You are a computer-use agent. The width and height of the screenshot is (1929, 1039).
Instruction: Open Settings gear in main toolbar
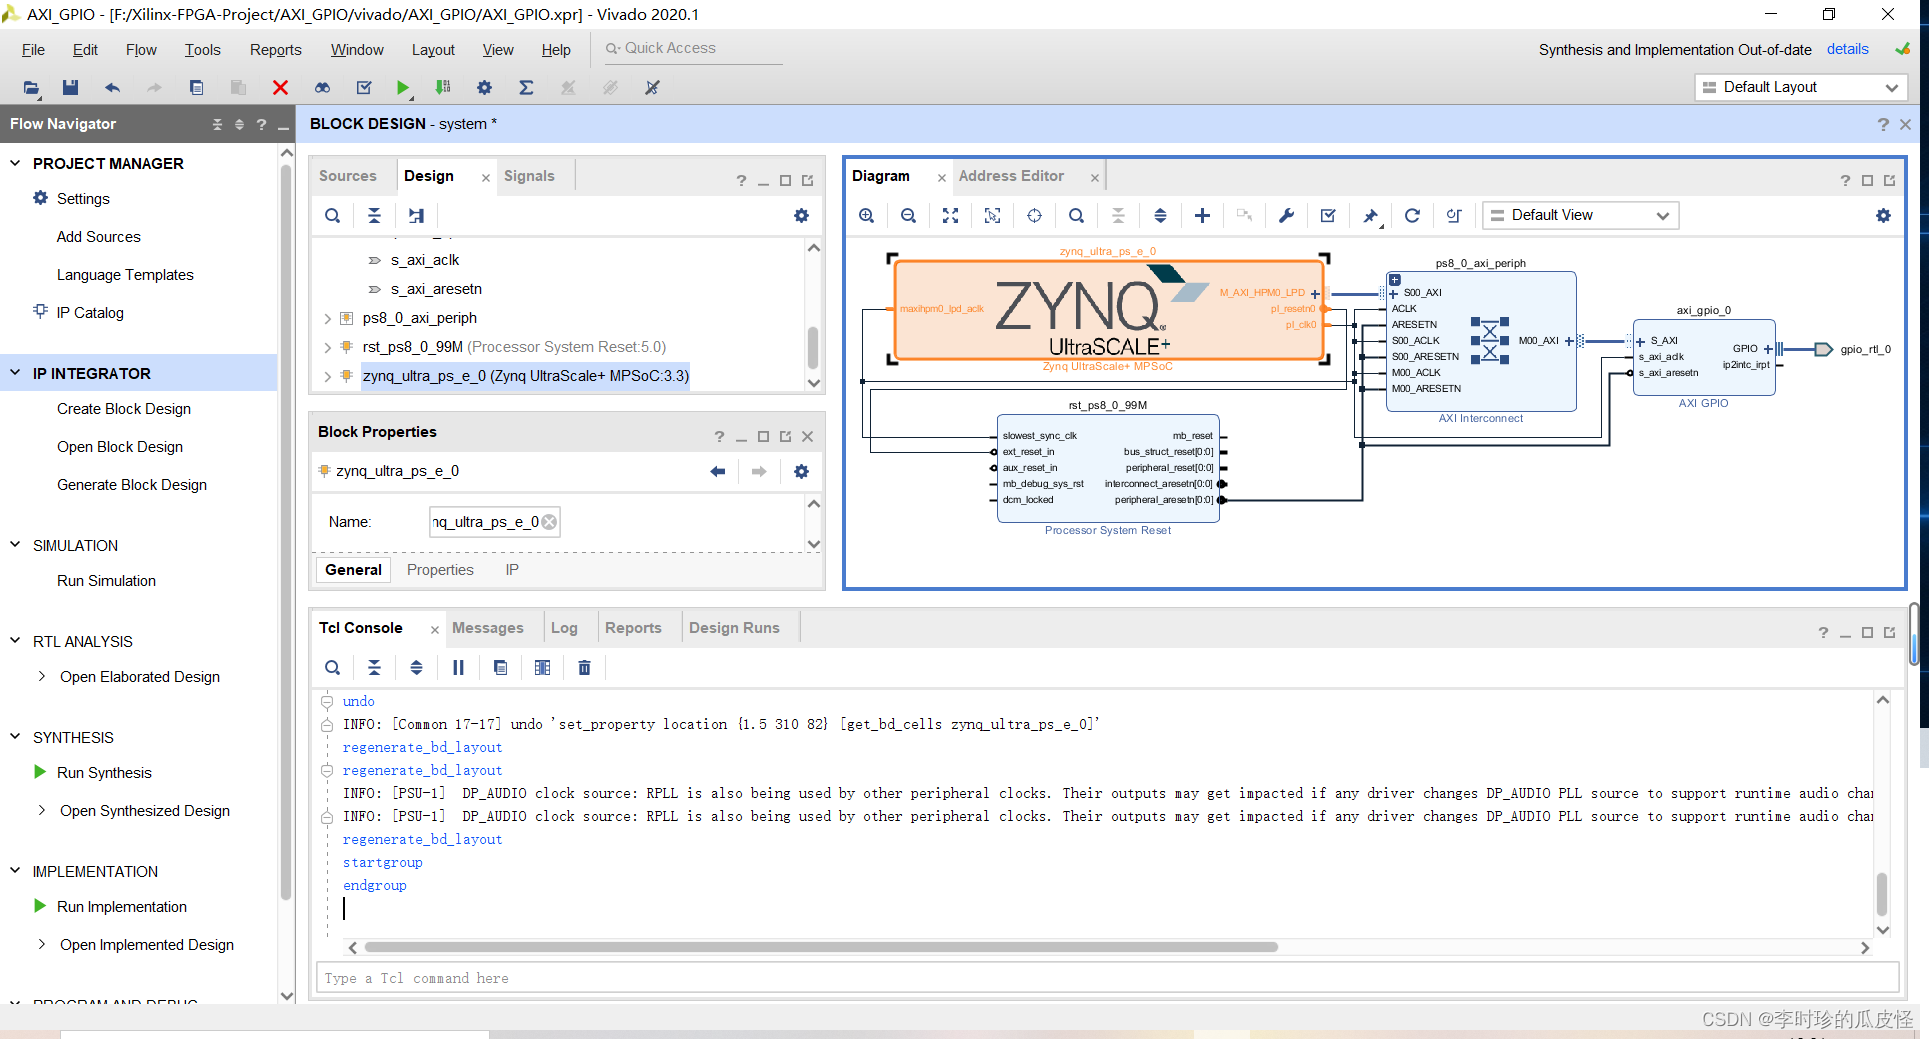[484, 88]
